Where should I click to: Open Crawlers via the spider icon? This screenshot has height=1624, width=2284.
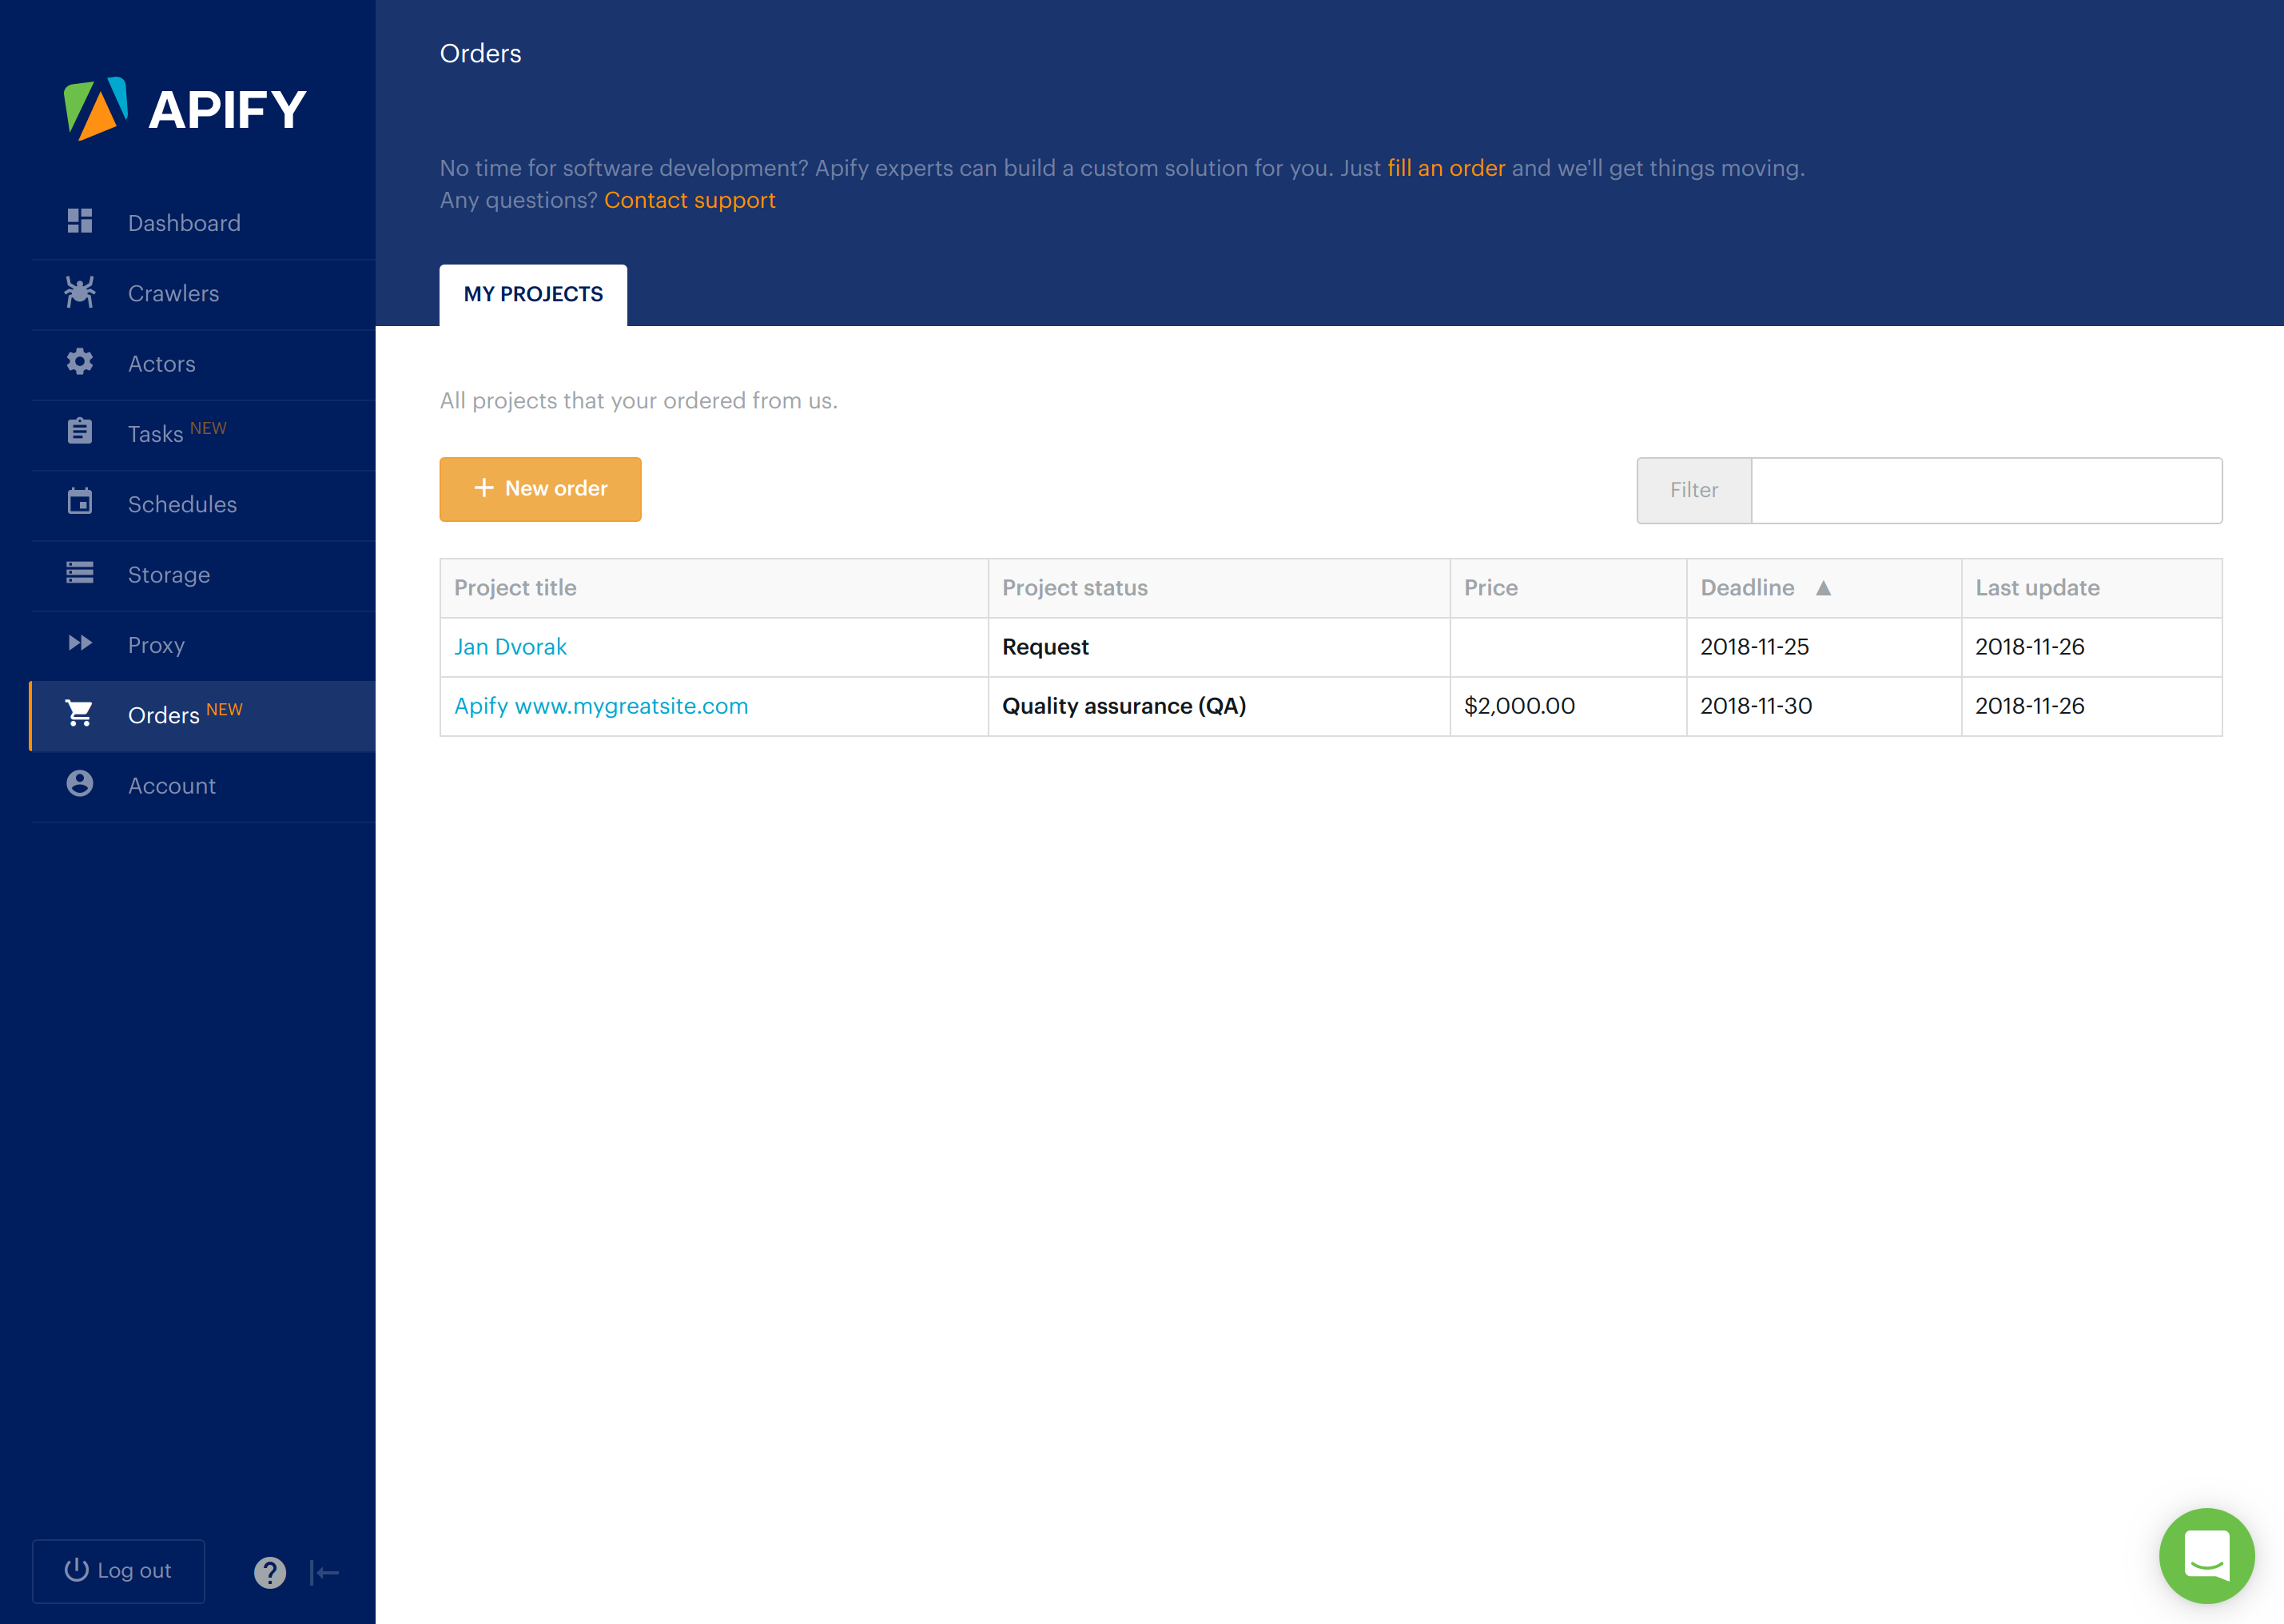pyautogui.click(x=80, y=292)
